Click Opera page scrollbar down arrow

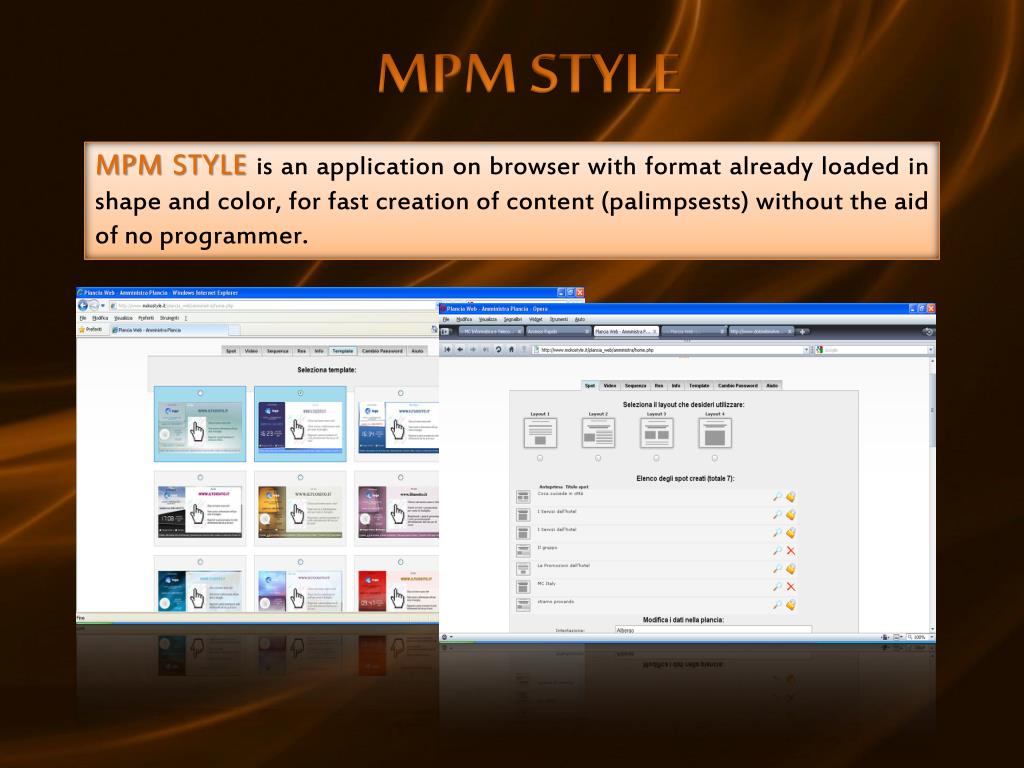pyautogui.click(x=931, y=627)
